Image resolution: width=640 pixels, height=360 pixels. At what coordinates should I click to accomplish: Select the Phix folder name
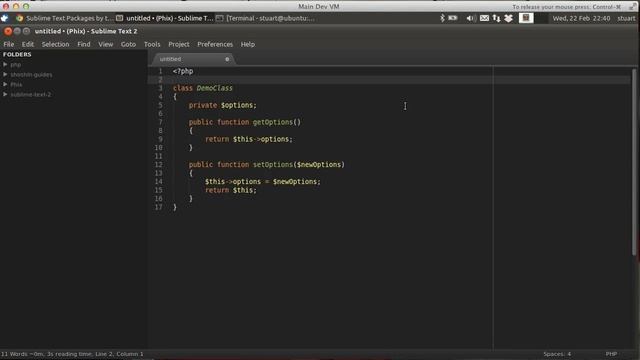click(16, 84)
